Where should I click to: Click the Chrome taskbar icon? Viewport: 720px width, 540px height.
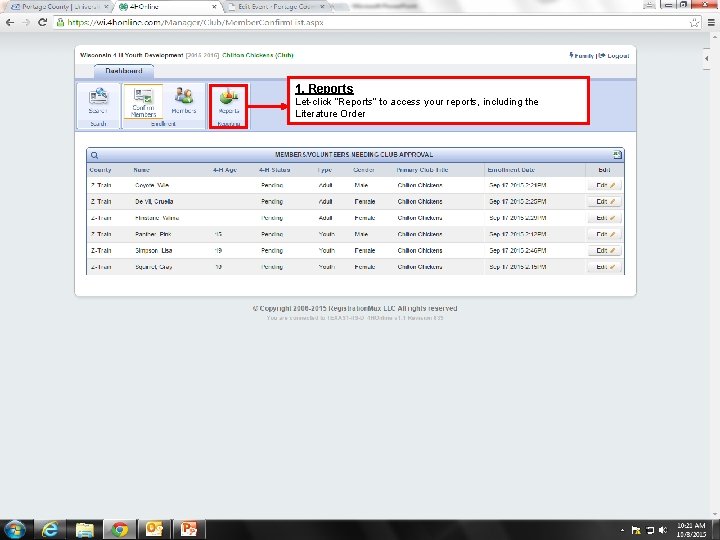click(x=119, y=530)
